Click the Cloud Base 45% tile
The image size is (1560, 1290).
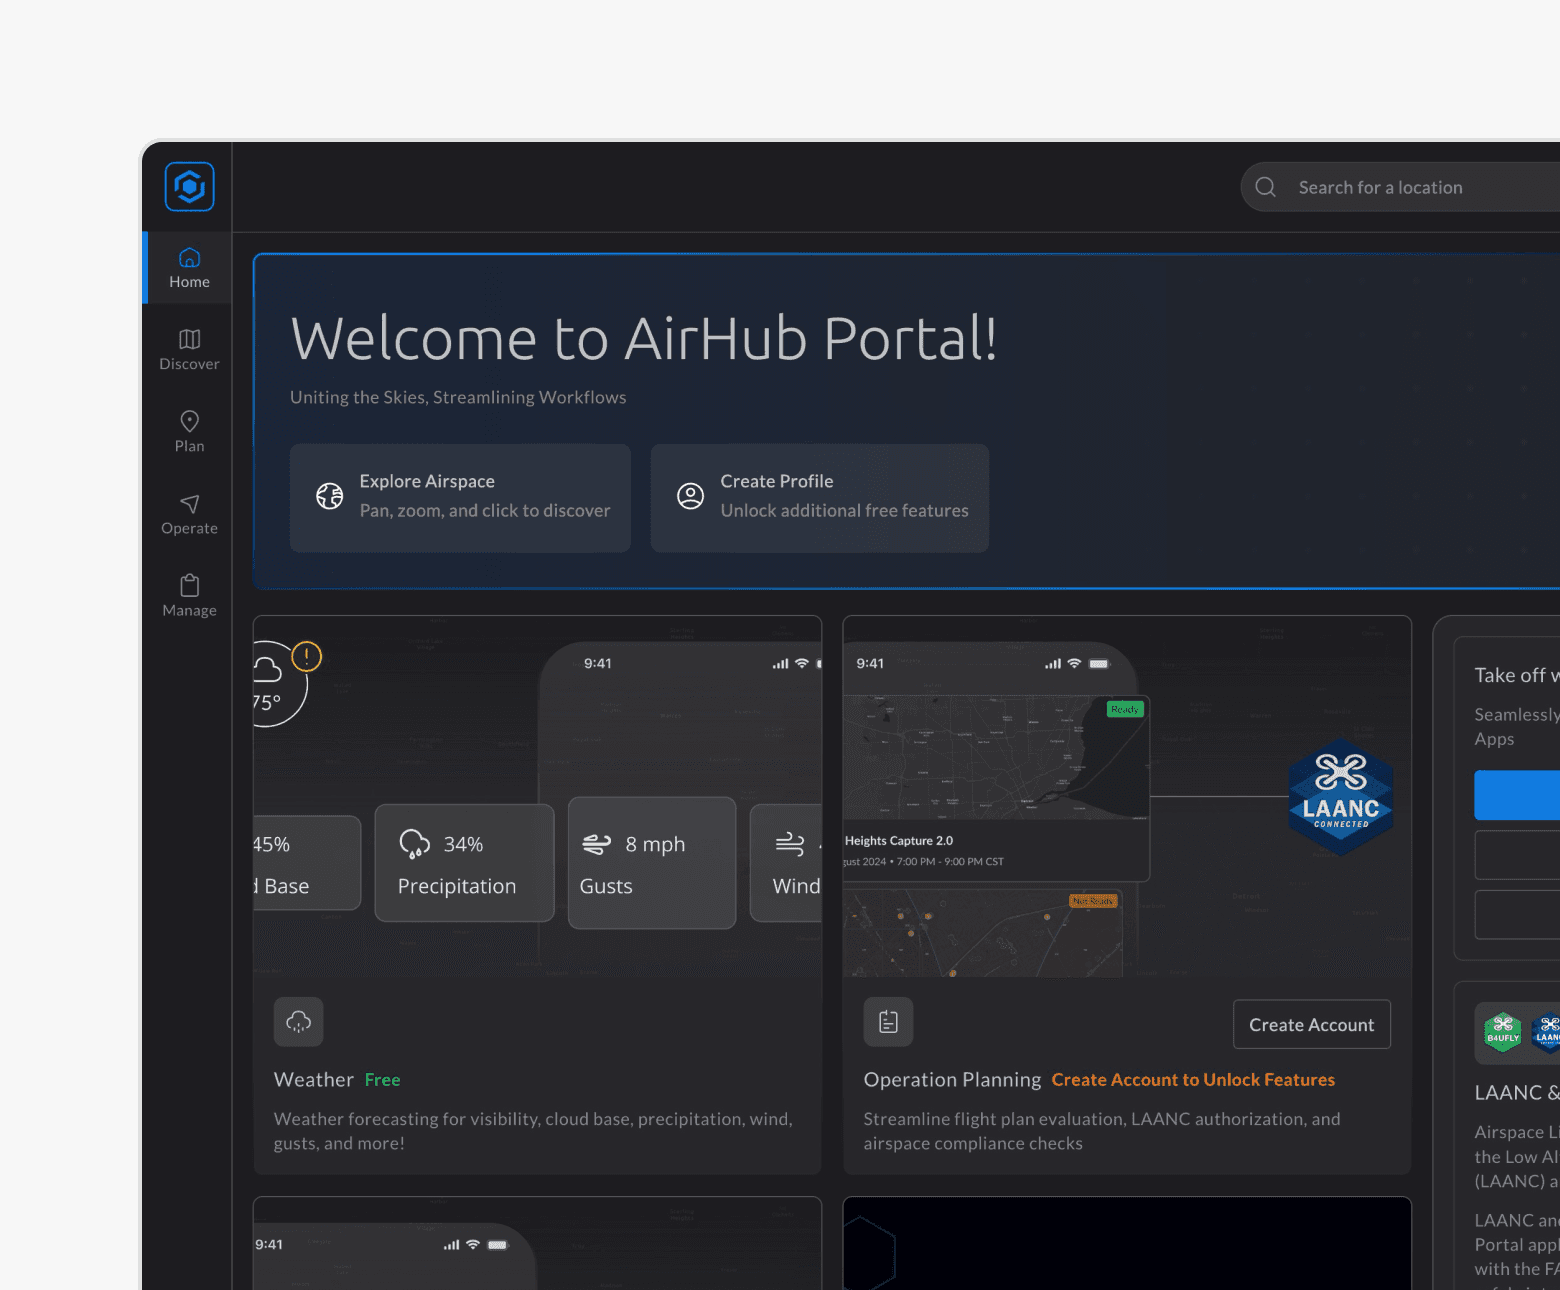tap(306, 863)
